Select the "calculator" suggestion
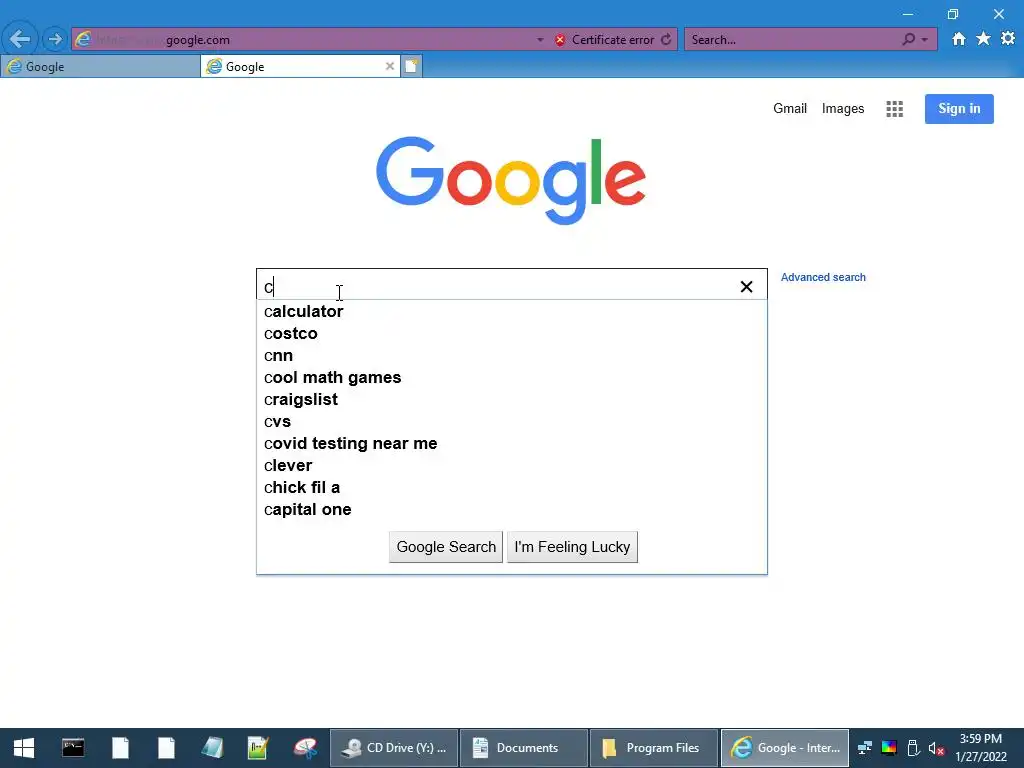1024x768 pixels. (x=511, y=312)
